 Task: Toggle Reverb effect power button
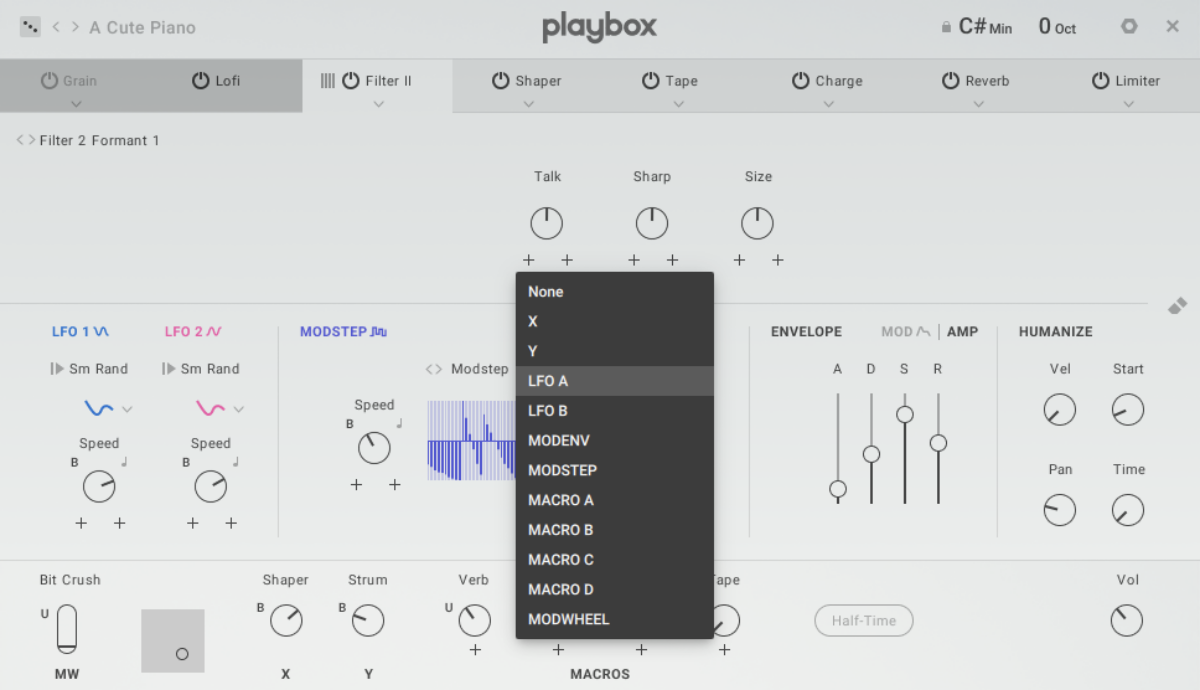click(951, 81)
